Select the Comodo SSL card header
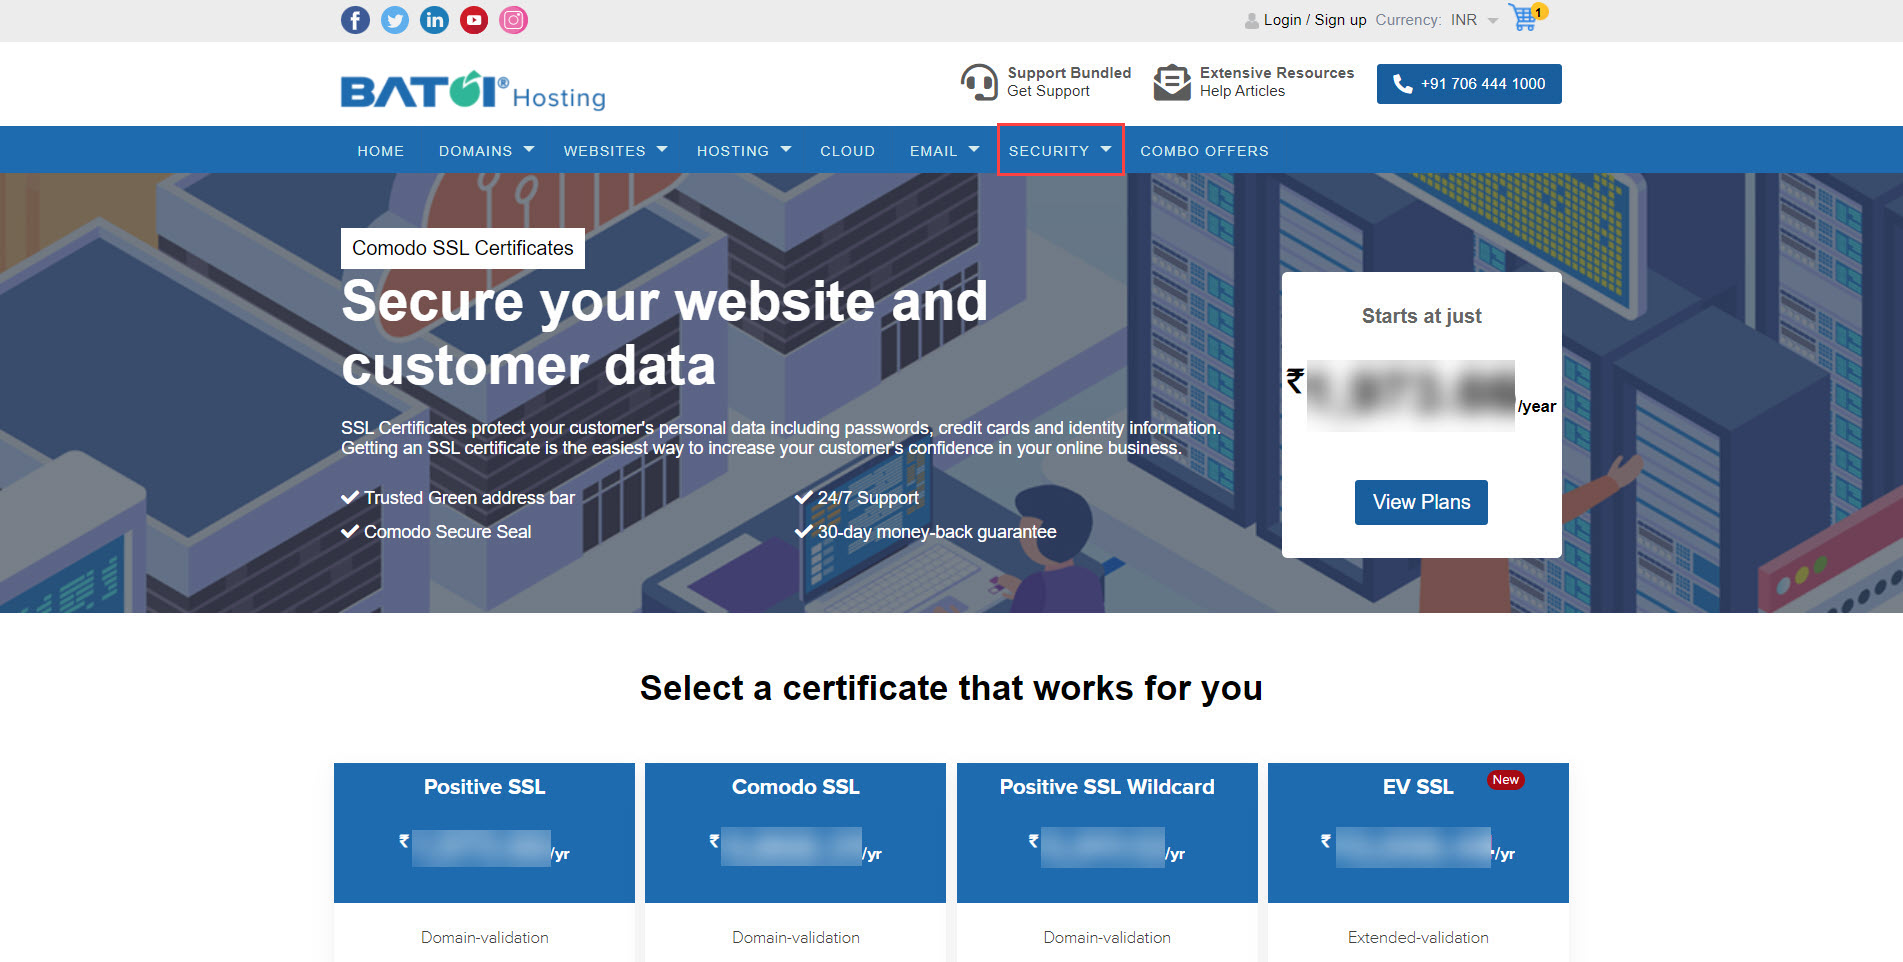The width and height of the screenshot is (1903, 962). tap(795, 833)
